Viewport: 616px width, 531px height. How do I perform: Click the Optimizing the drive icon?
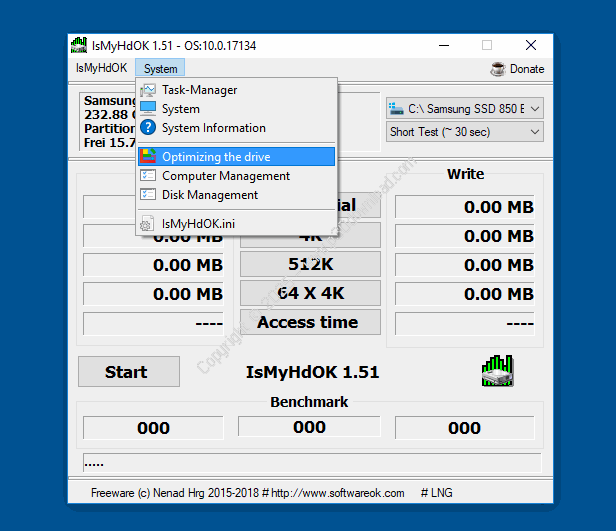148,157
